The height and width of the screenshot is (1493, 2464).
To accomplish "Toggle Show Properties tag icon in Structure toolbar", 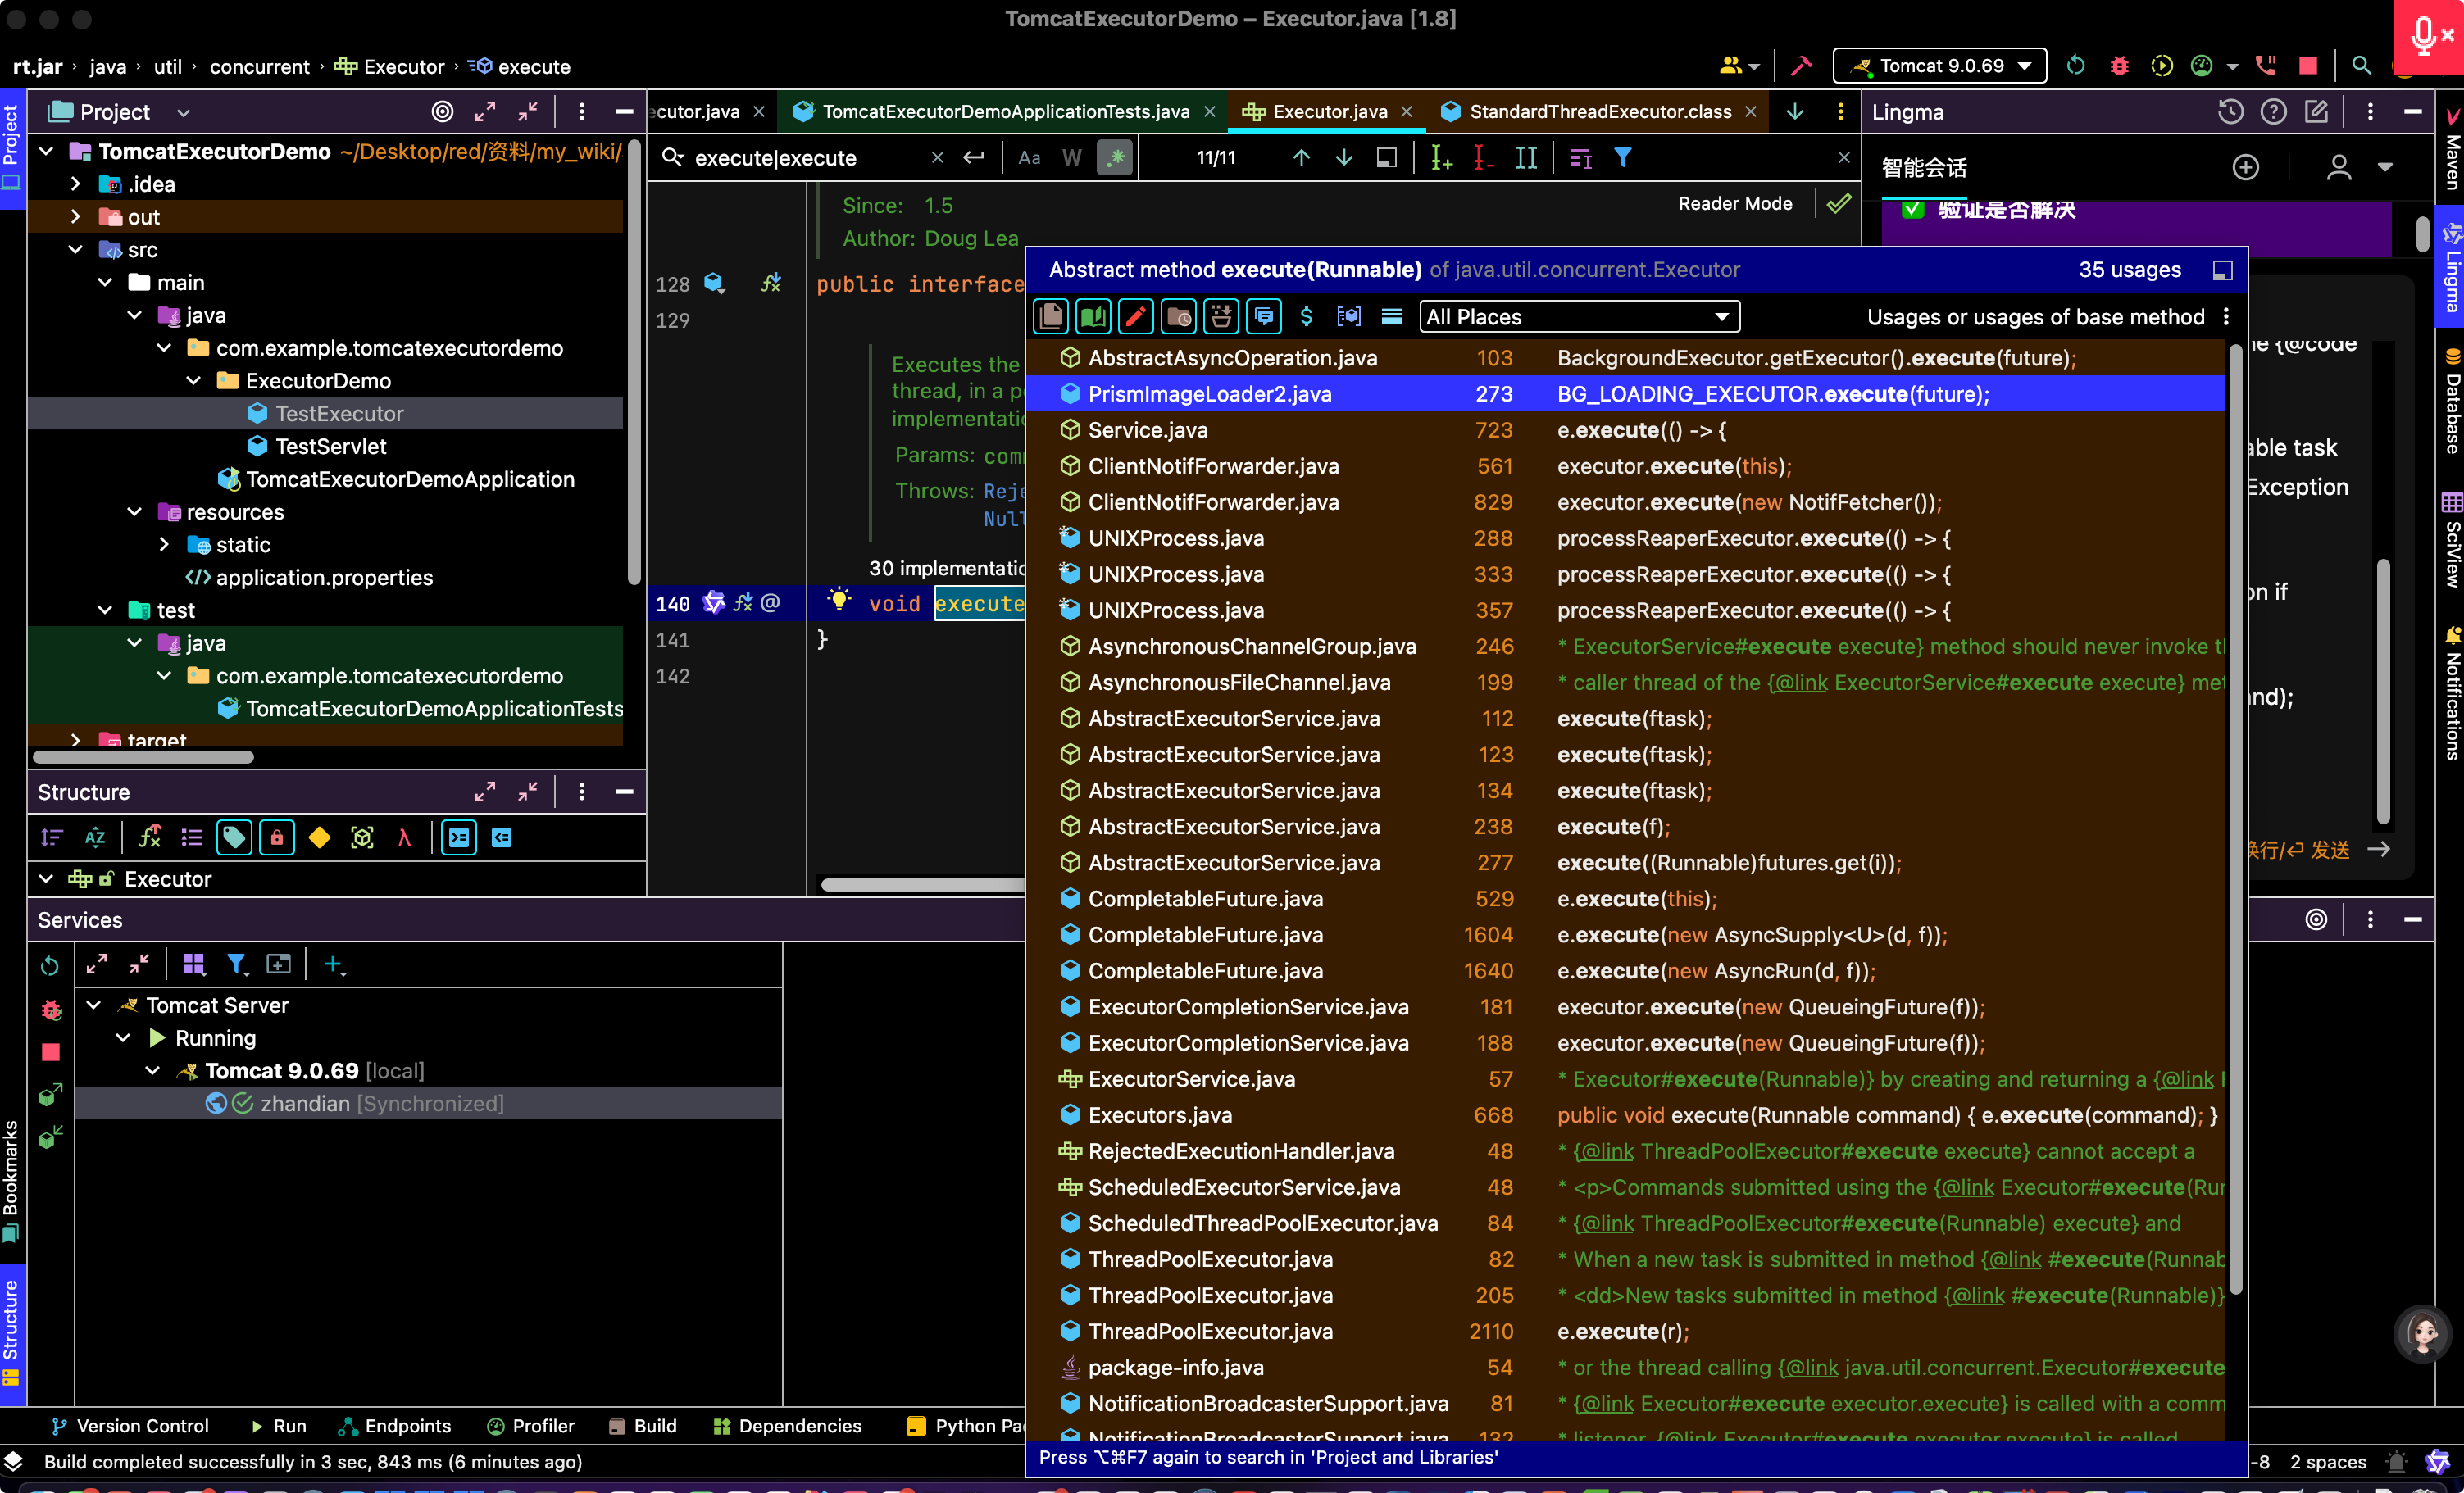I will [234, 838].
